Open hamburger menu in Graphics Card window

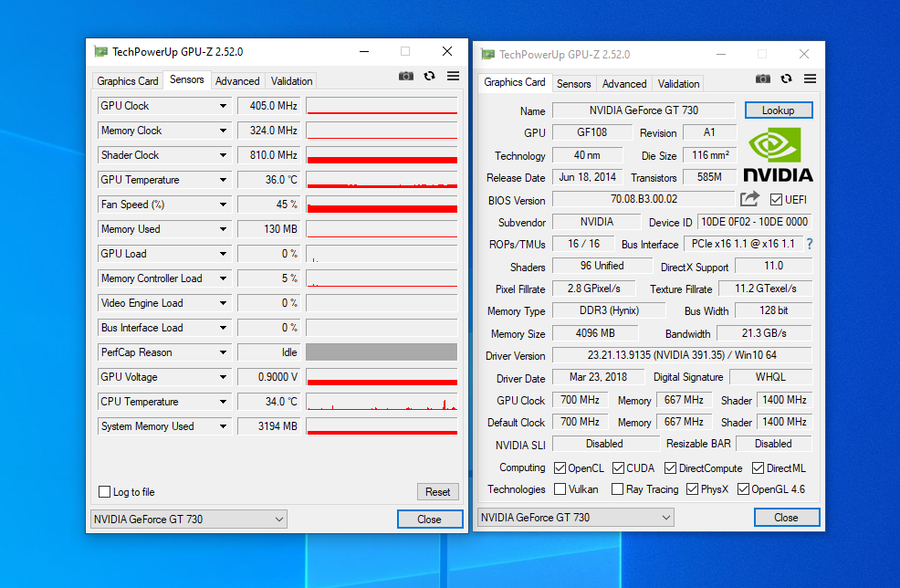pyautogui.click(x=810, y=79)
